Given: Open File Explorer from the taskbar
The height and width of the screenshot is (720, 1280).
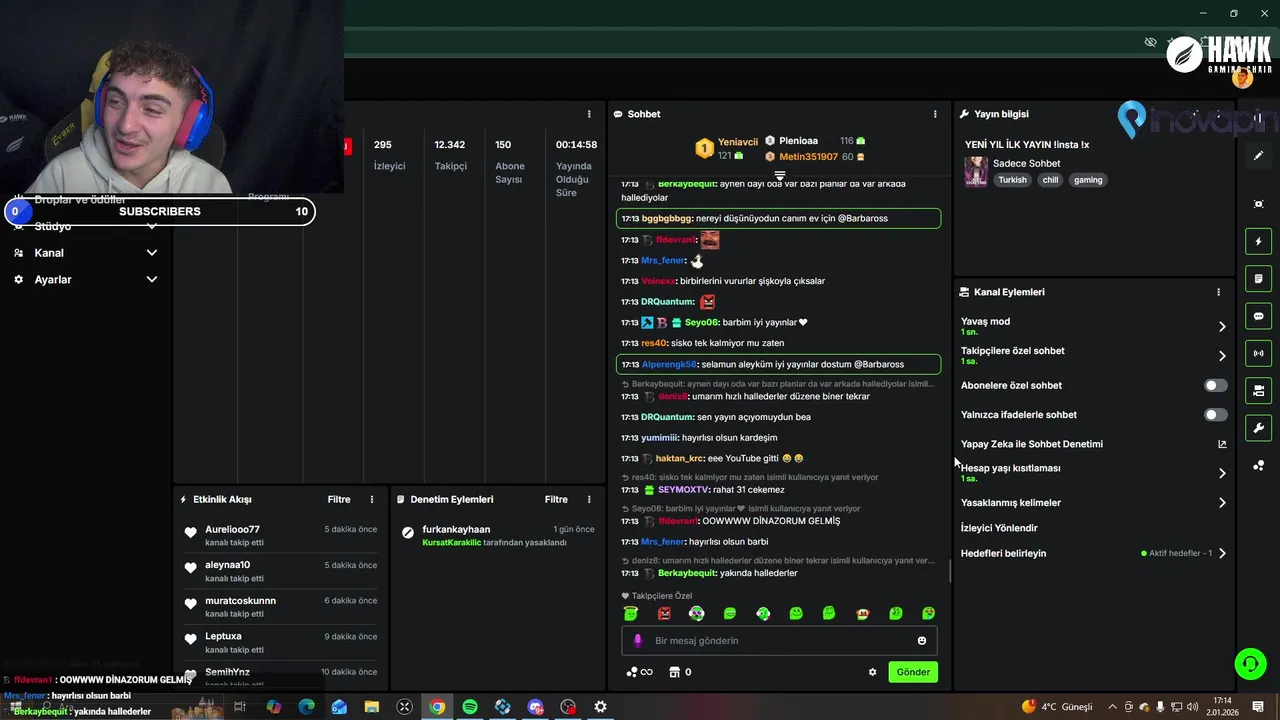Looking at the screenshot, I should pyautogui.click(x=372, y=707).
